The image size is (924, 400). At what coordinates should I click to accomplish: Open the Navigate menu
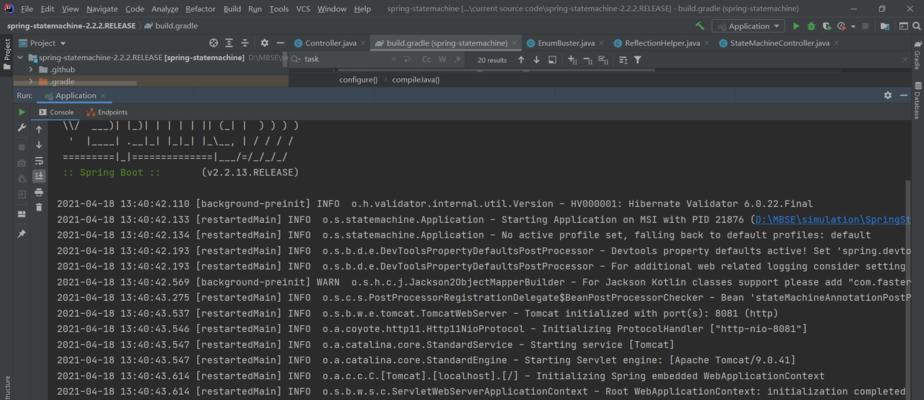pos(102,9)
